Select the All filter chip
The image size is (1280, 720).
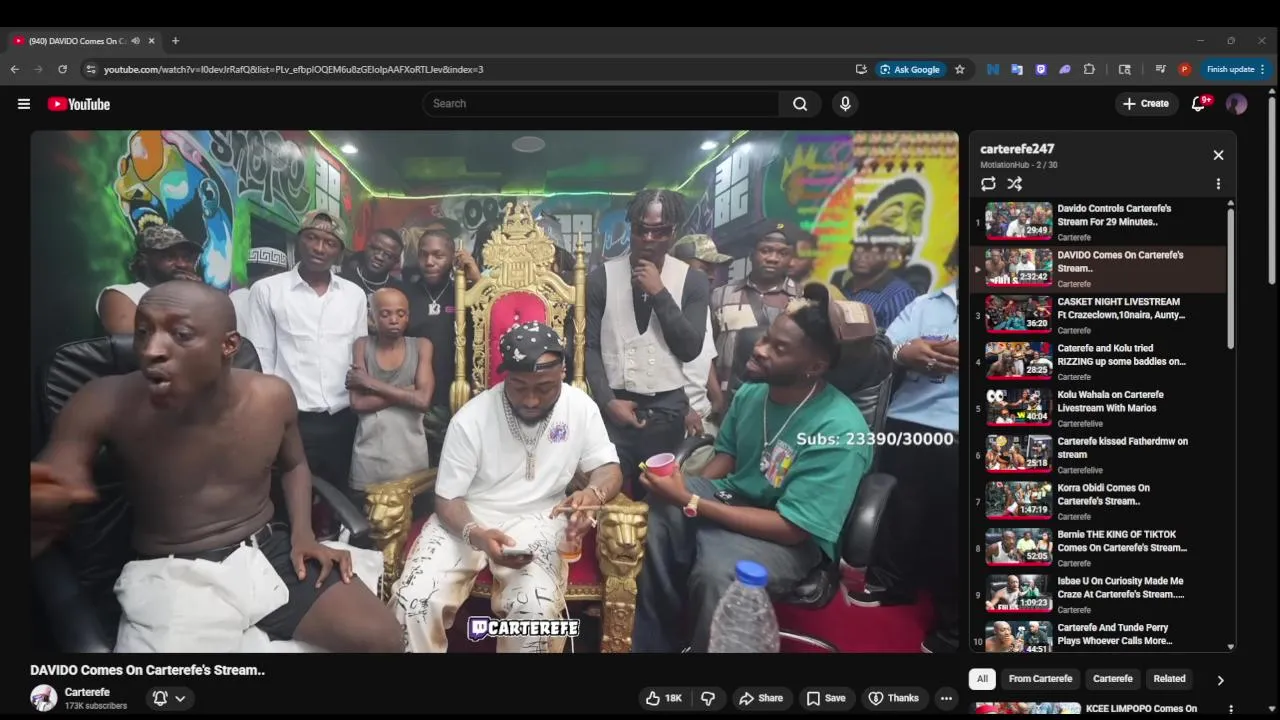pyautogui.click(x=982, y=679)
